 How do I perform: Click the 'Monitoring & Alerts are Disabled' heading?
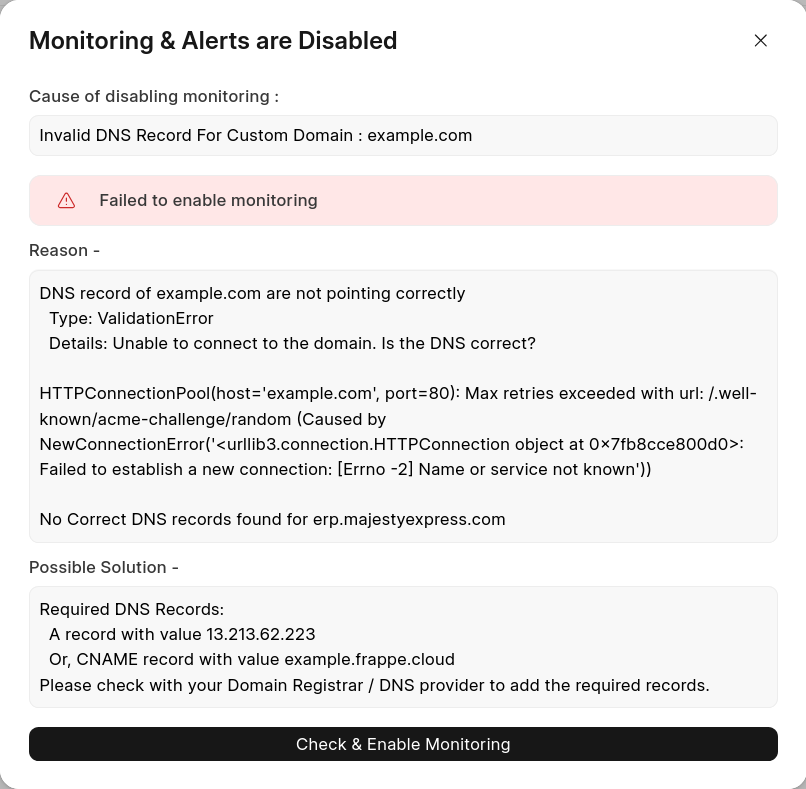213,41
